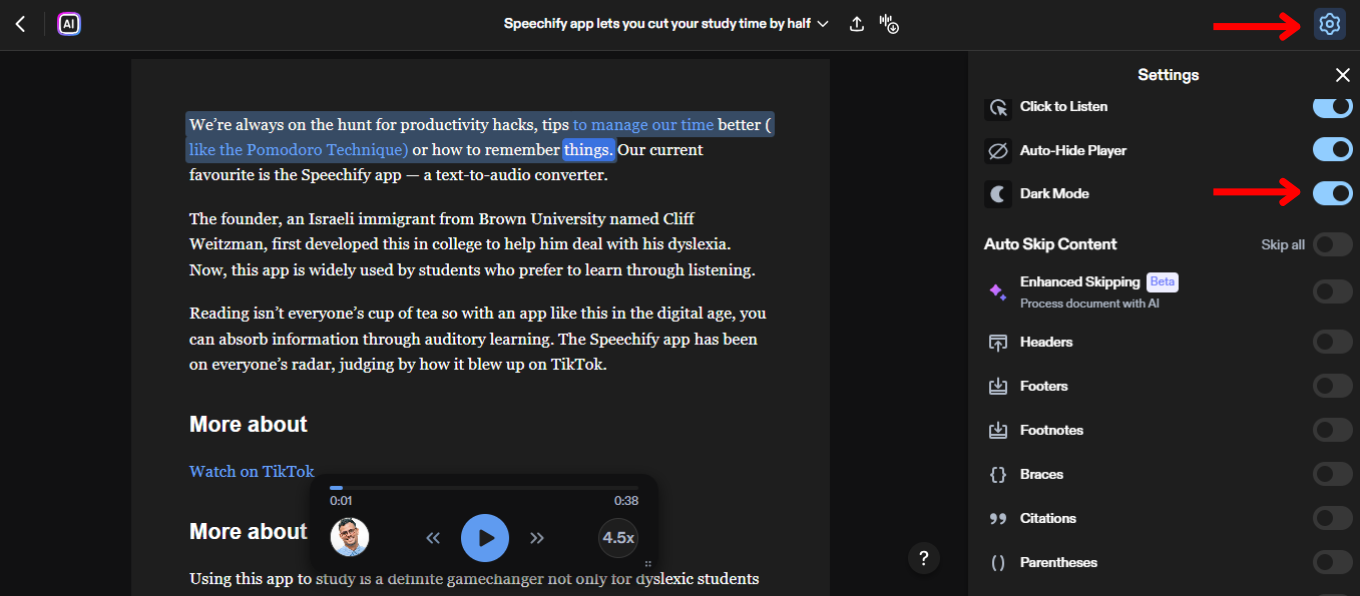
Task: Select the narrator voice avatar
Action: coord(350,537)
